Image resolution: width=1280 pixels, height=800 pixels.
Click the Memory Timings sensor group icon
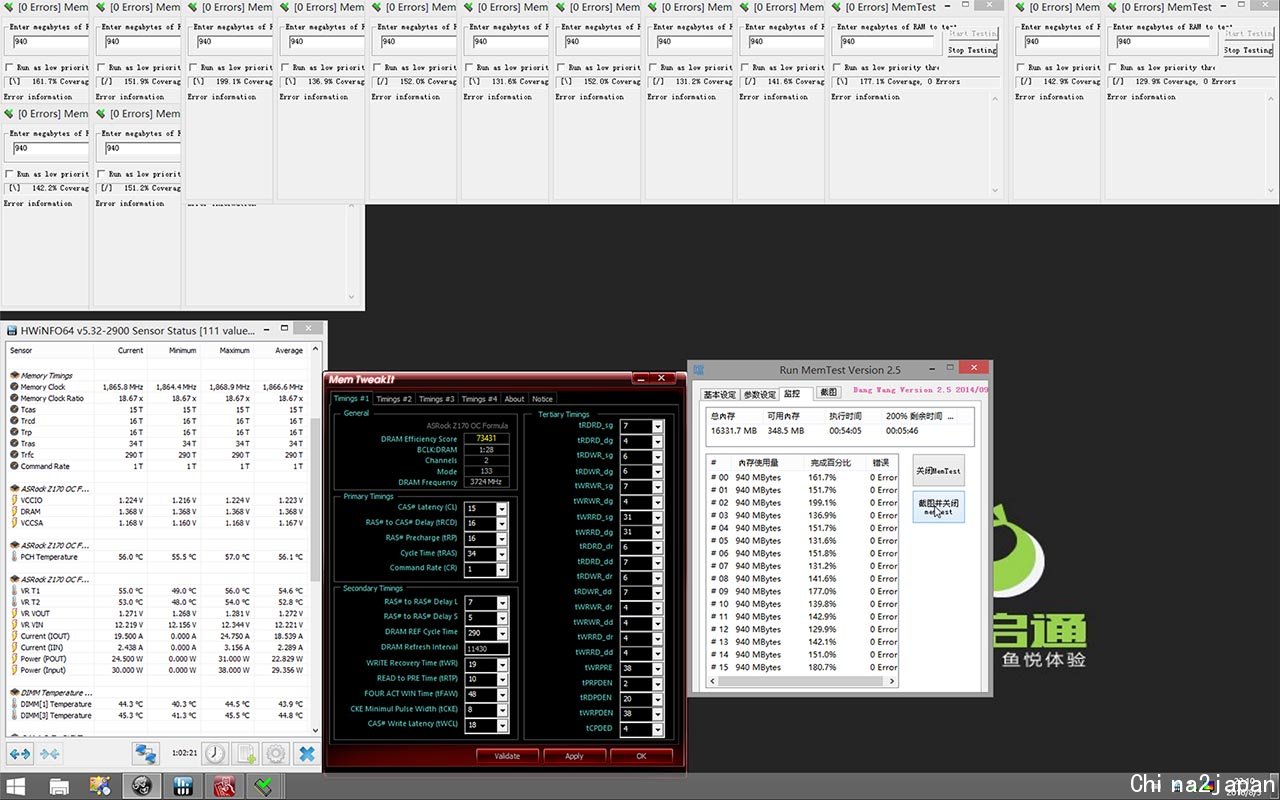[14, 376]
